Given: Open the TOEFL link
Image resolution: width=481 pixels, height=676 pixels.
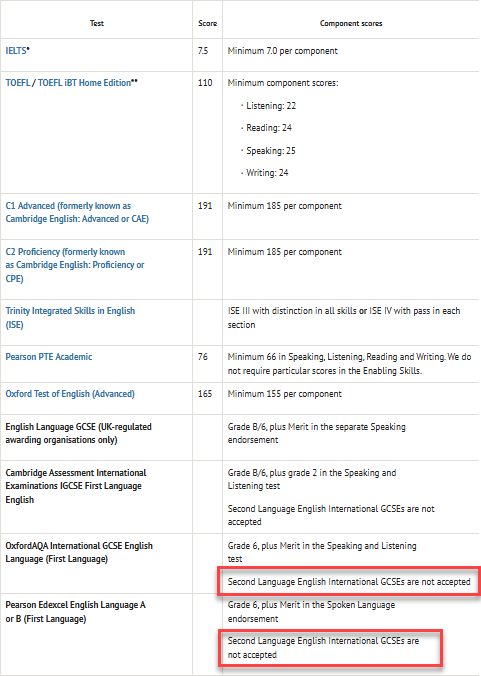Looking at the screenshot, I should tap(18, 83).
